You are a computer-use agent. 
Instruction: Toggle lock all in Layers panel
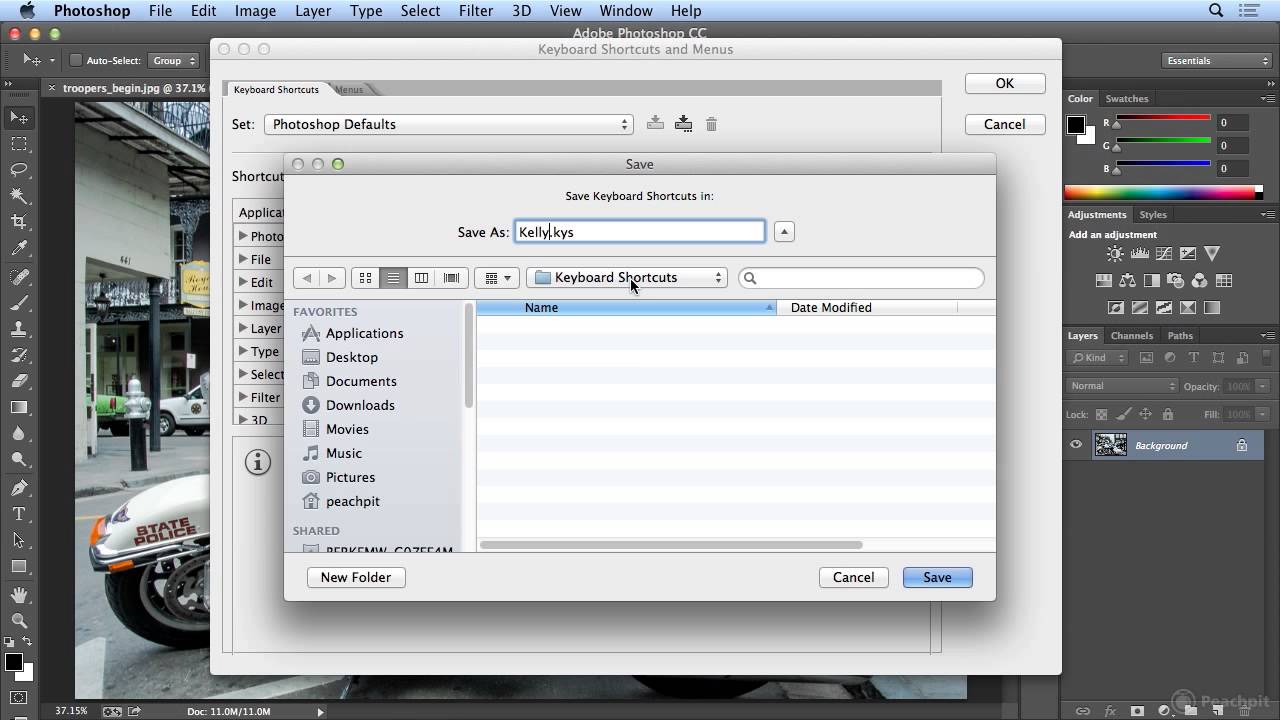point(1167,414)
